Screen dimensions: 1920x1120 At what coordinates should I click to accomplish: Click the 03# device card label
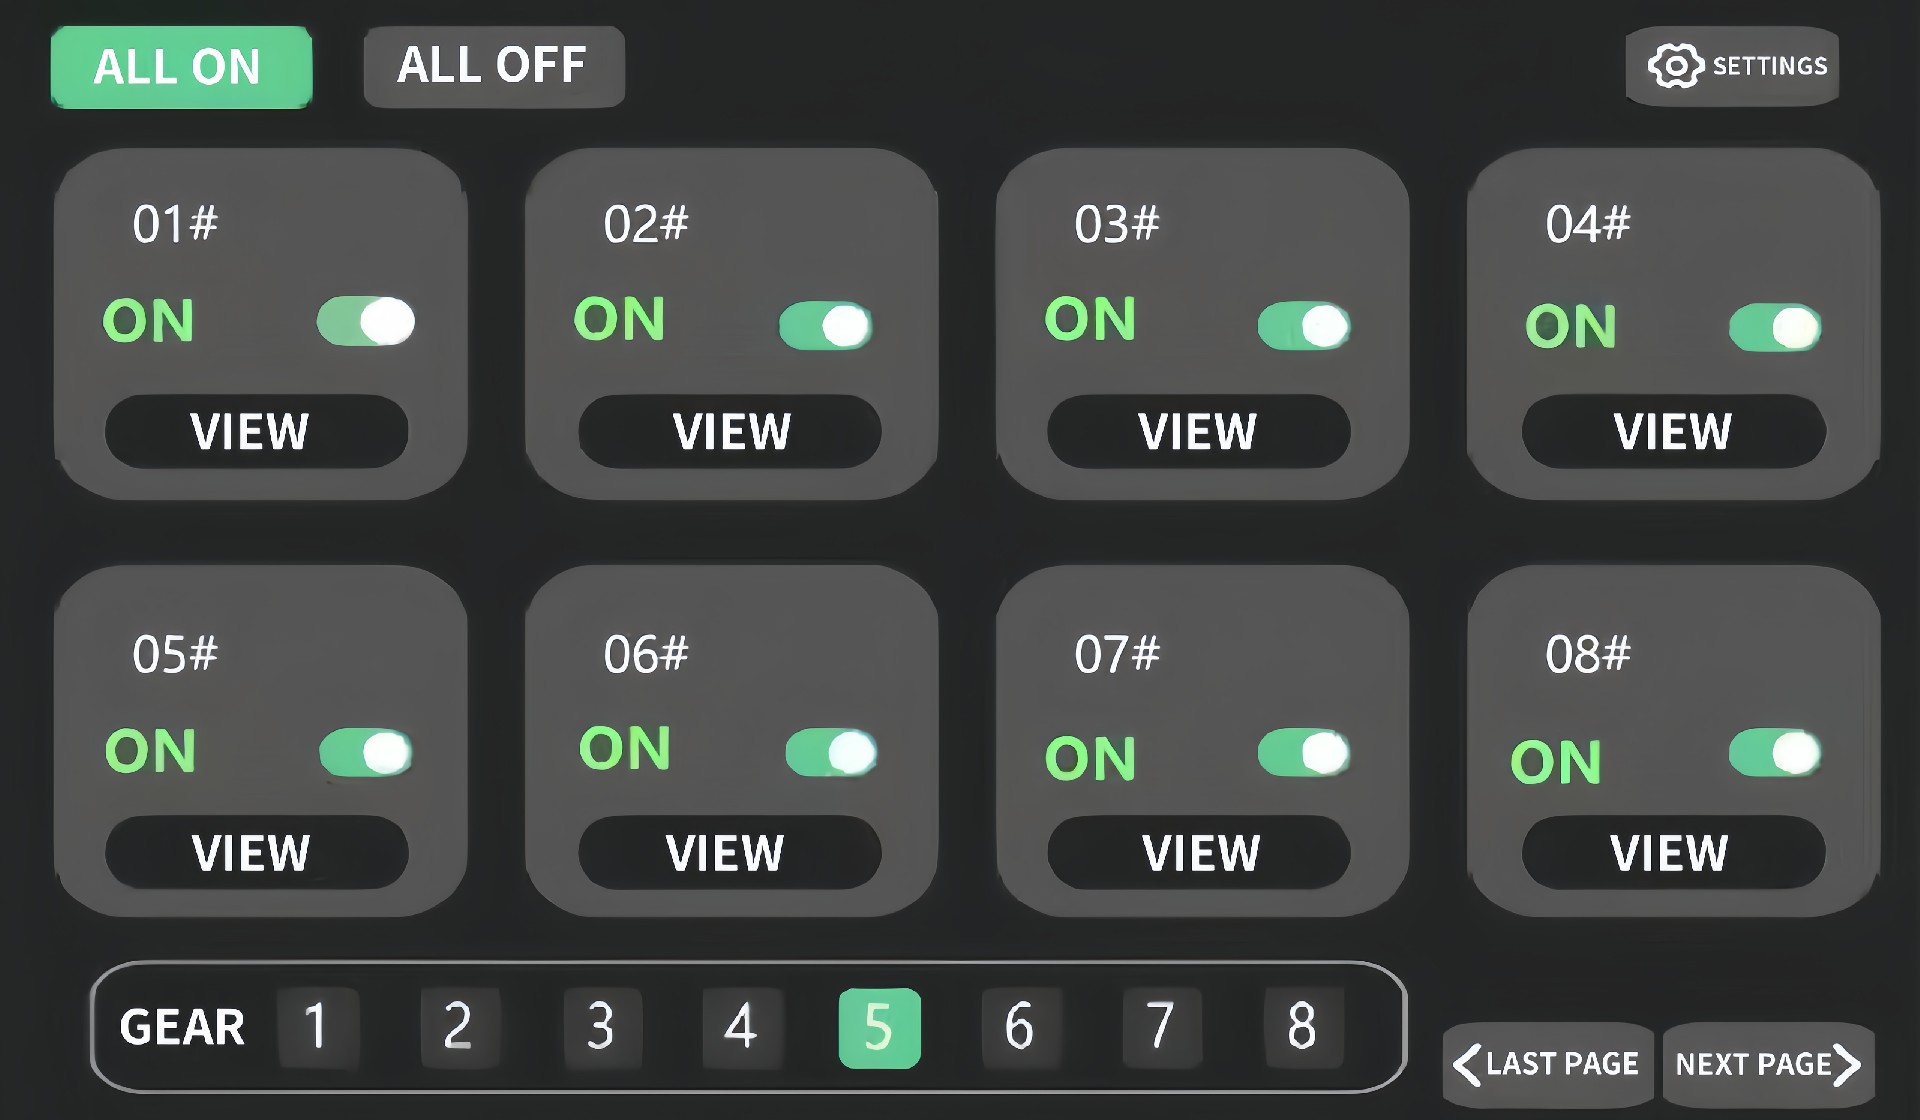tap(1116, 224)
